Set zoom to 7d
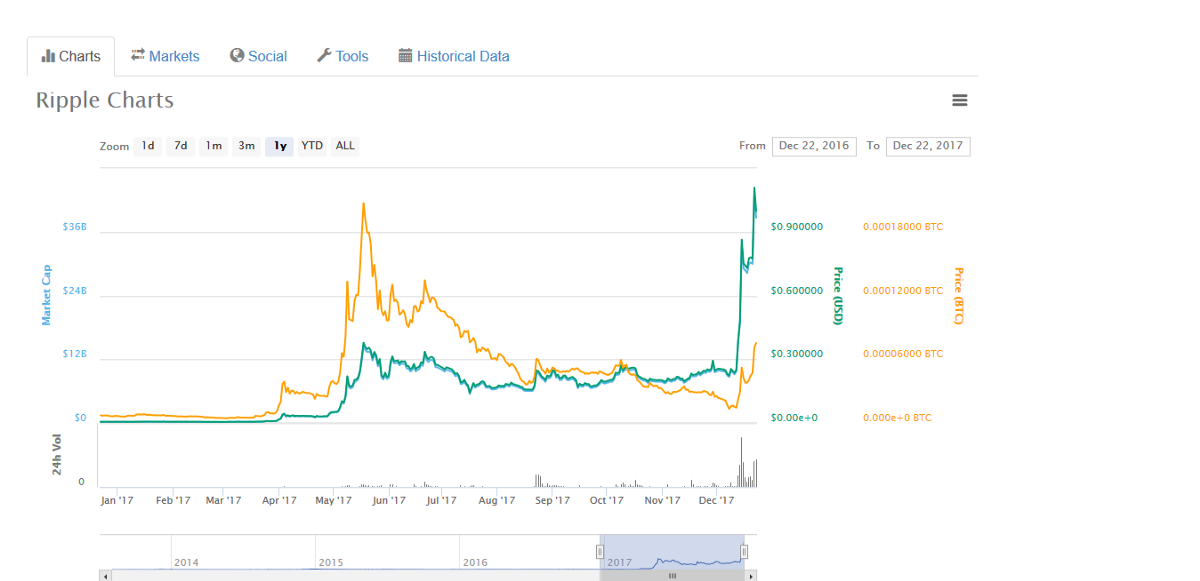This screenshot has height=581, width=1200. coord(181,146)
